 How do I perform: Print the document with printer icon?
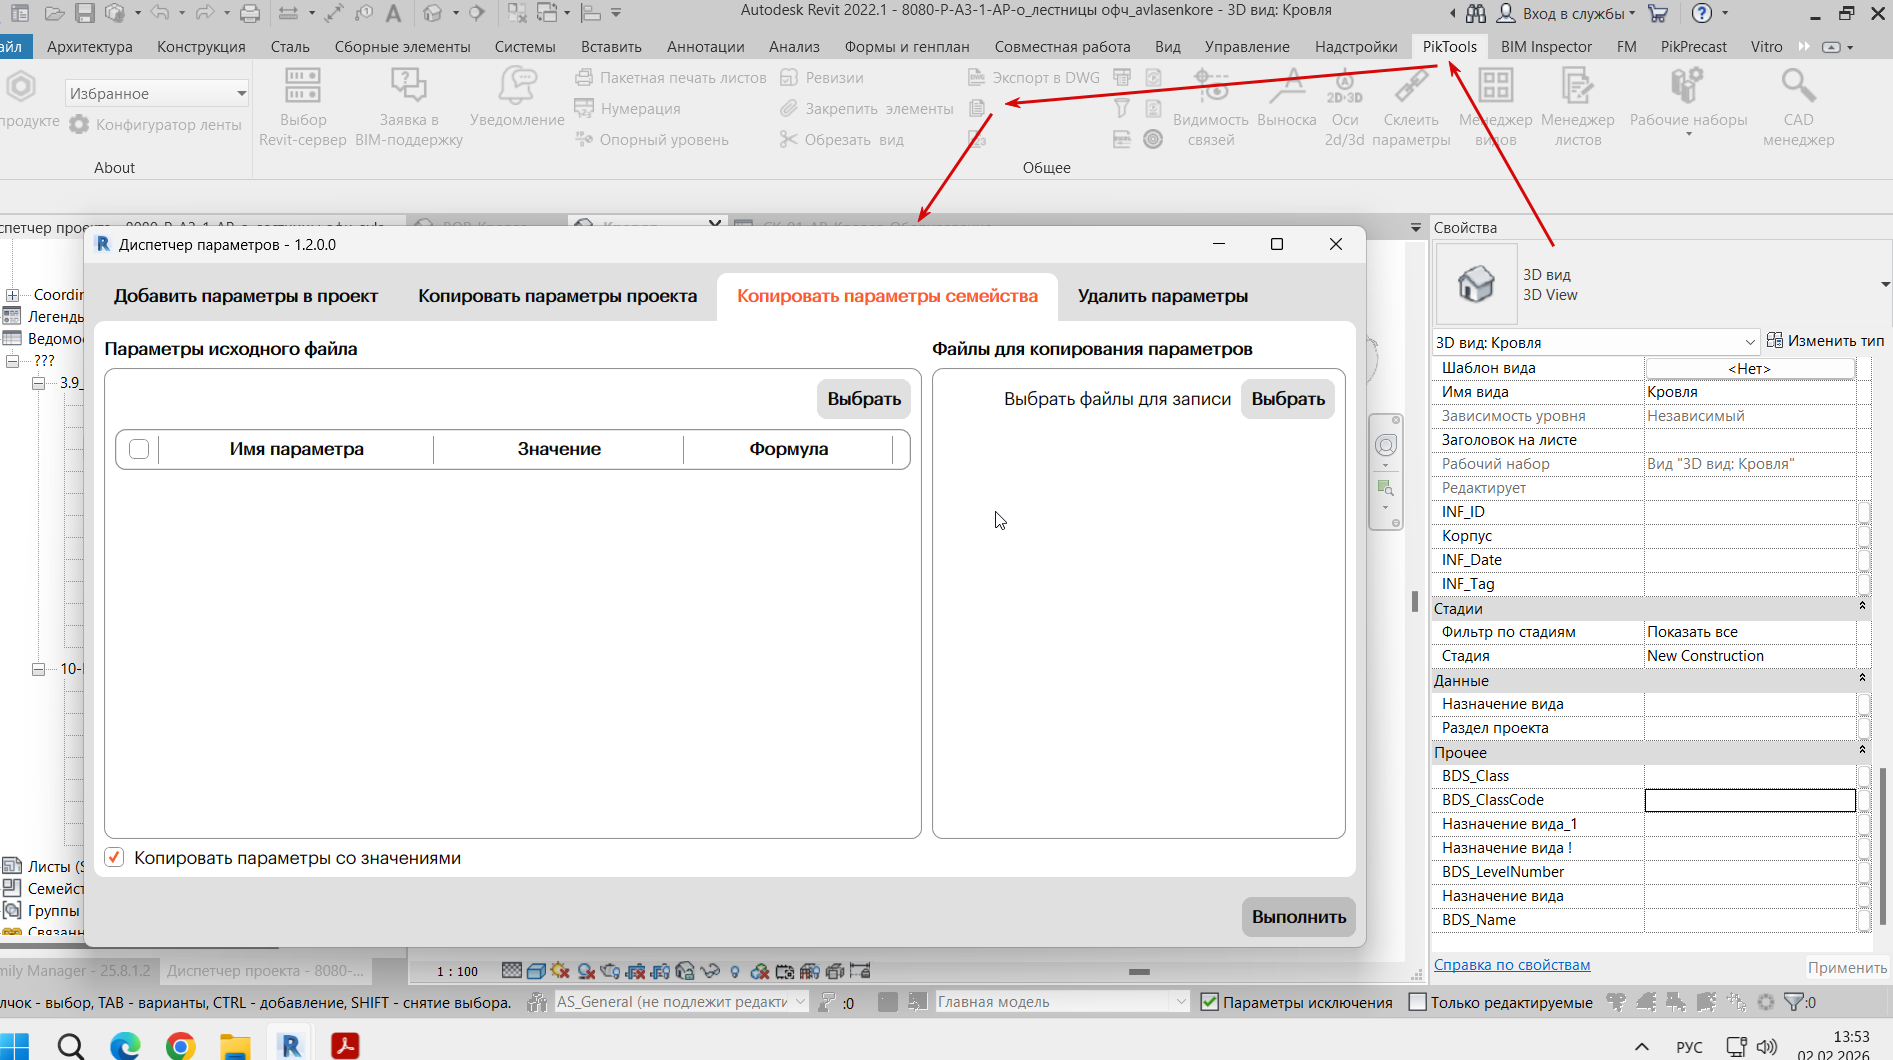click(250, 13)
